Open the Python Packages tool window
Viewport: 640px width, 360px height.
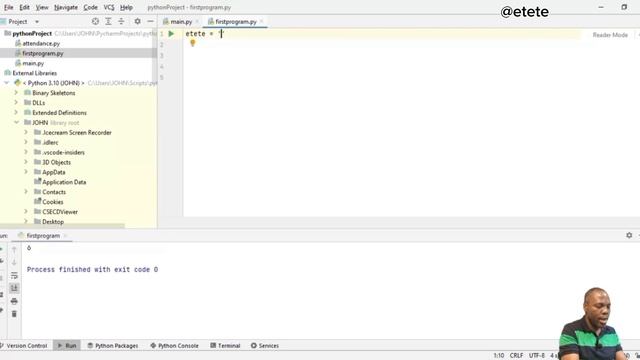coord(113,345)
